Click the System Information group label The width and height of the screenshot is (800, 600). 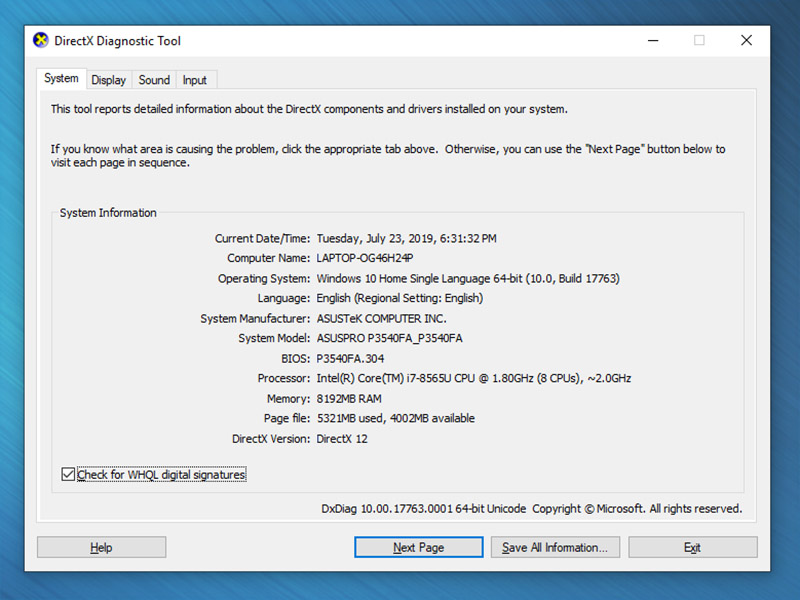tap(108, 213)
